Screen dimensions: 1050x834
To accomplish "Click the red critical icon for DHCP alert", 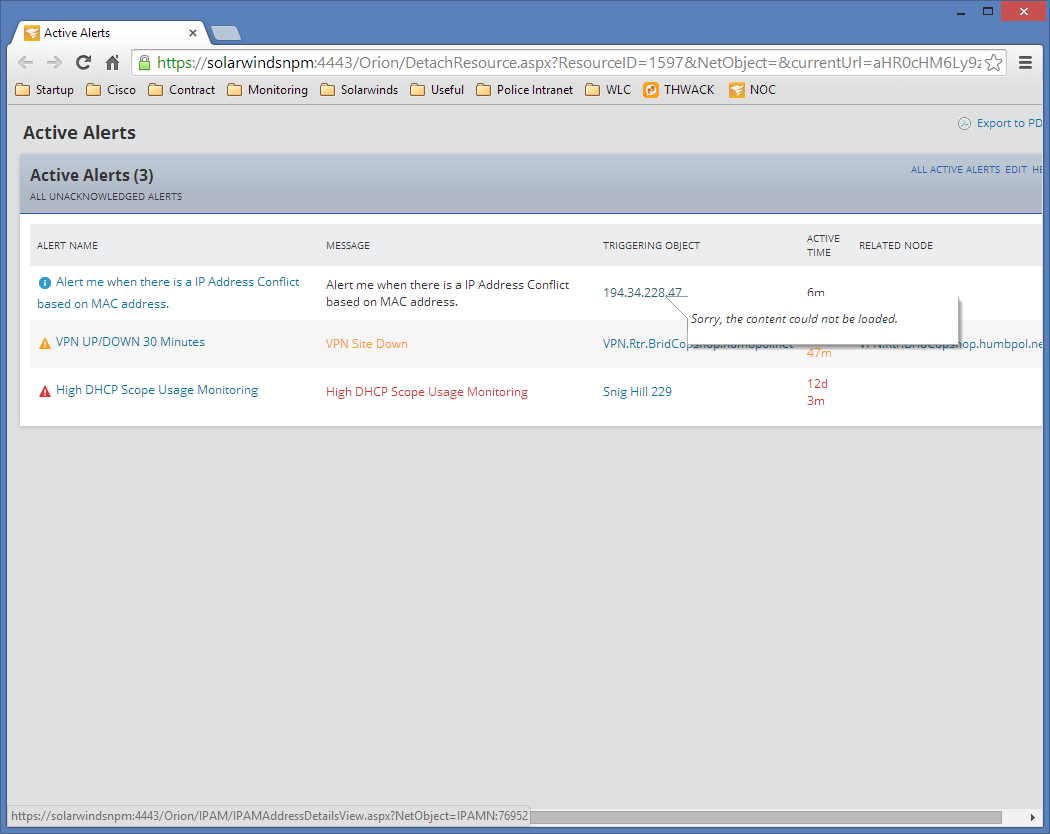I will click(45, 391).
